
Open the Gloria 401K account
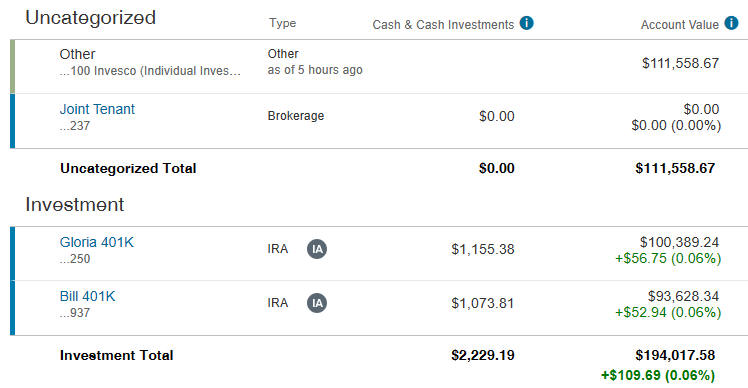(x=97, y=242)
